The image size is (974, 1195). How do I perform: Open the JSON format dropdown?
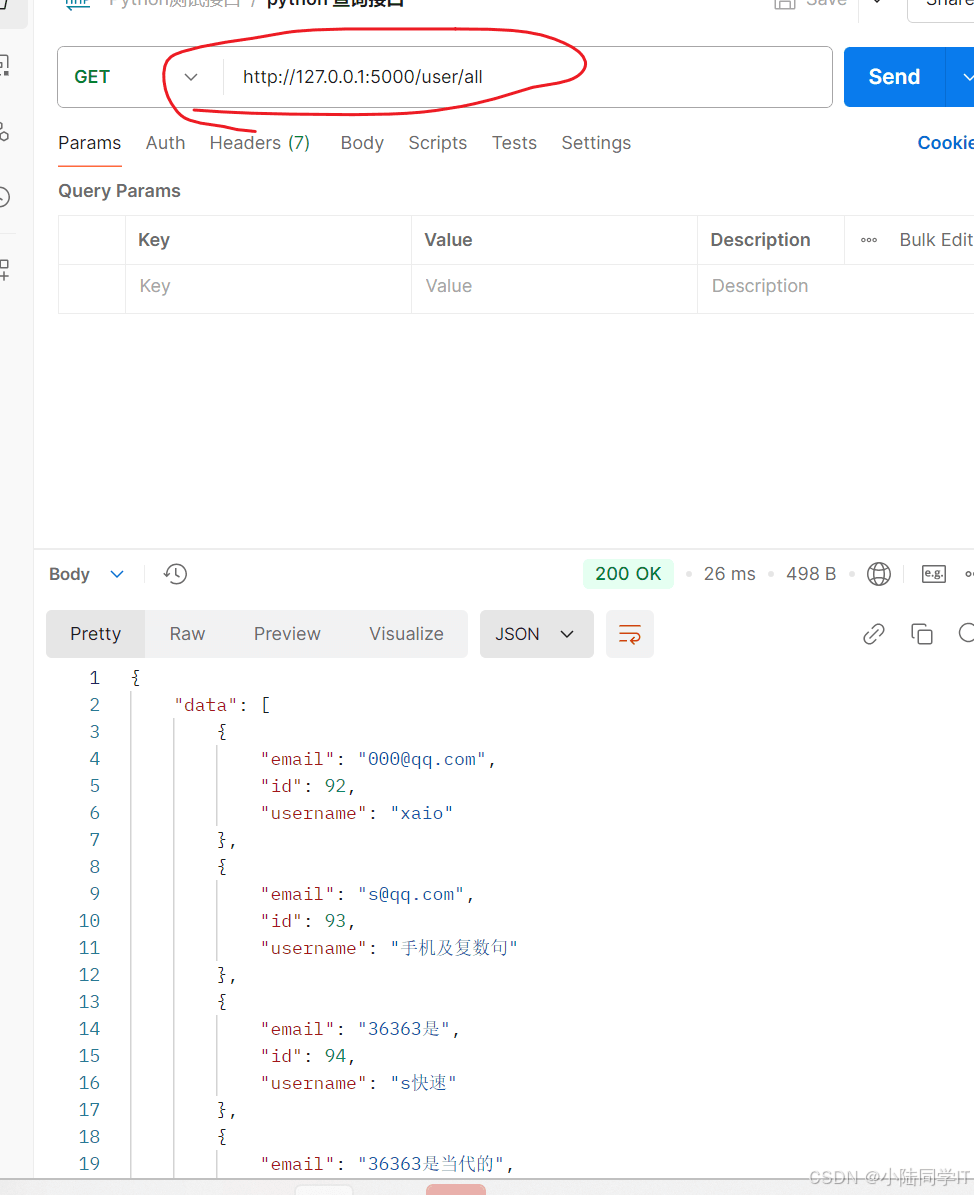(x=537, y=634)
